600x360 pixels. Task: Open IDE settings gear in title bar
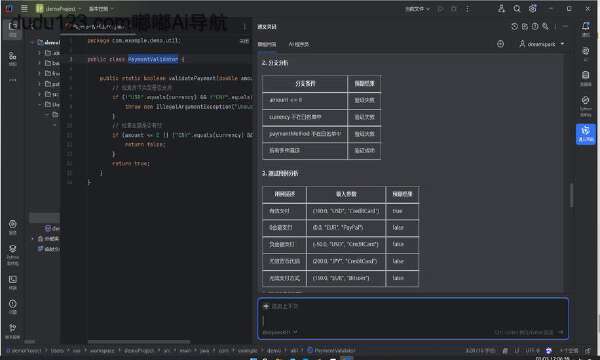[532, 8]
